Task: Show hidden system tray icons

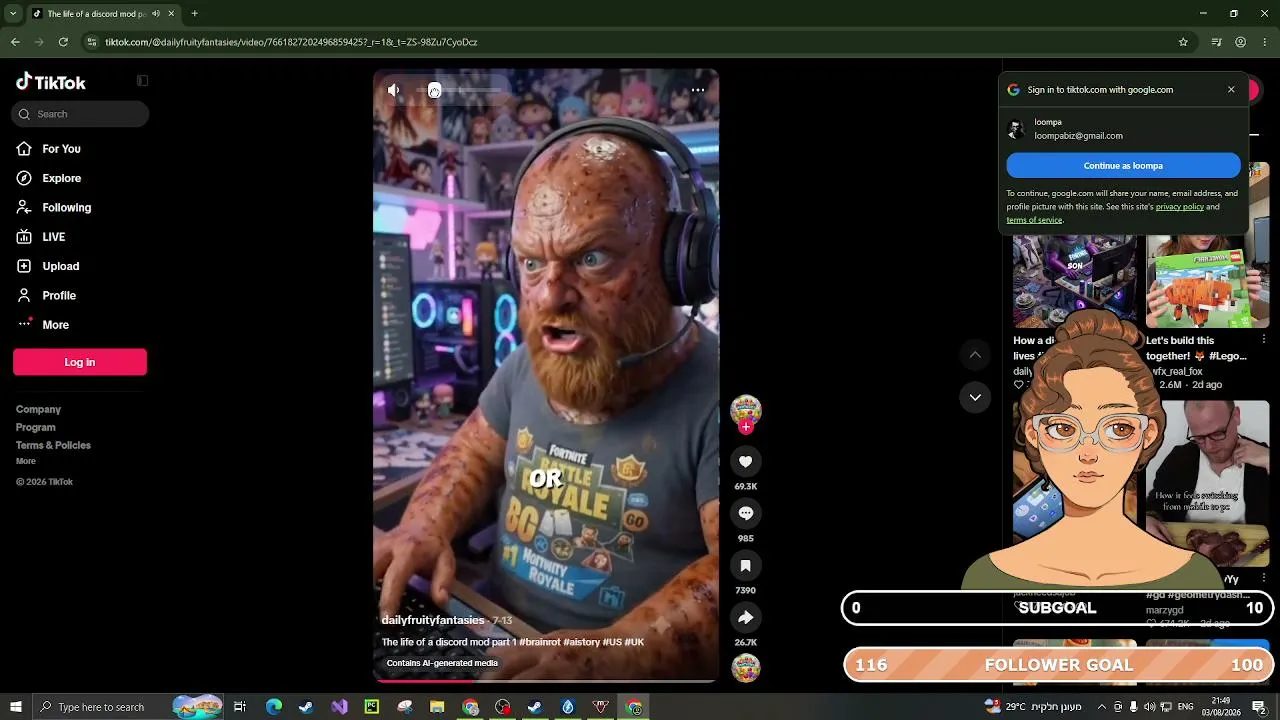Action: point(1102,707)
